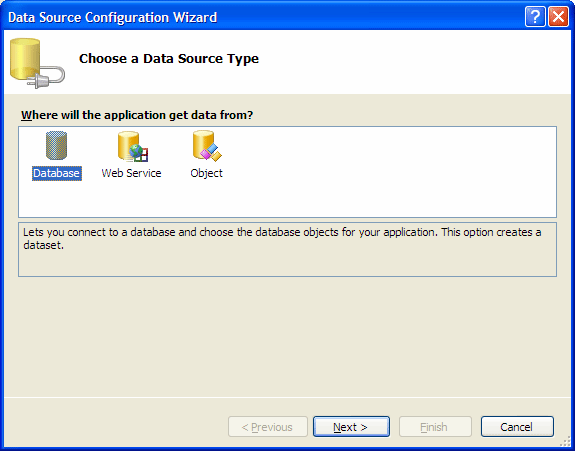Click the Database text label
Image resolution: width=575 pixels, height=451 pixels.
pyautogui.click(x=56, y=173)
